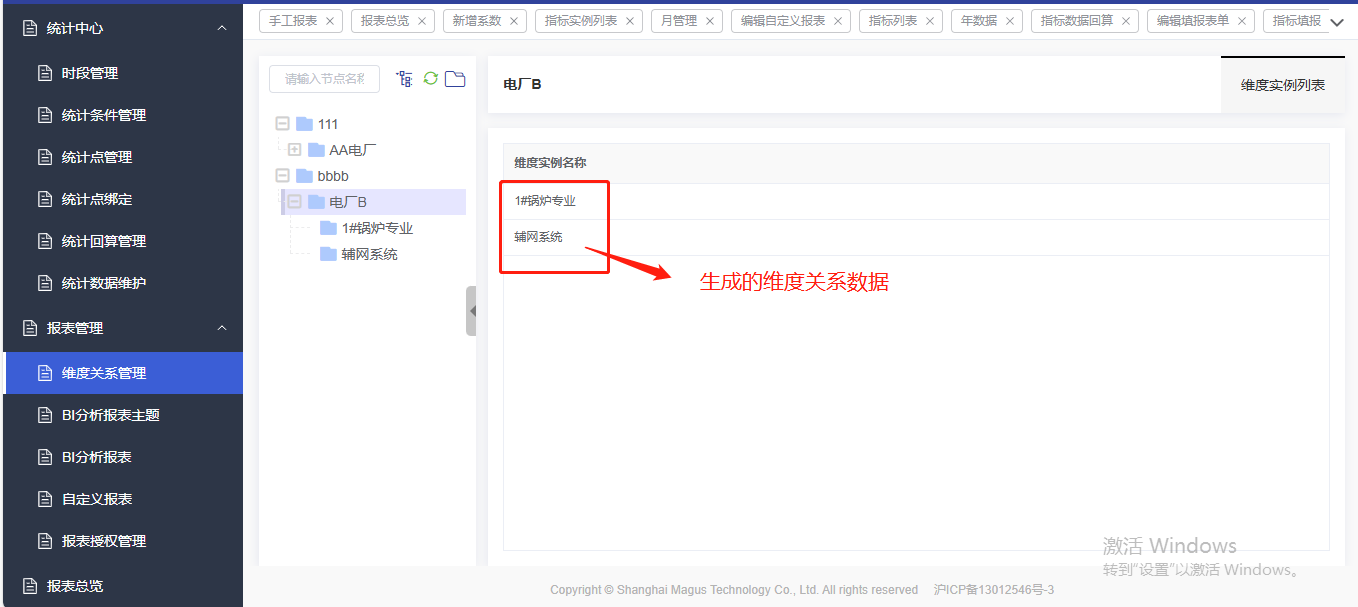Open the 维度实例列表 tab
Image resolution: width=1358 pixels, height=607 pixels.
pyautogui.click(x=1282, y=85)
